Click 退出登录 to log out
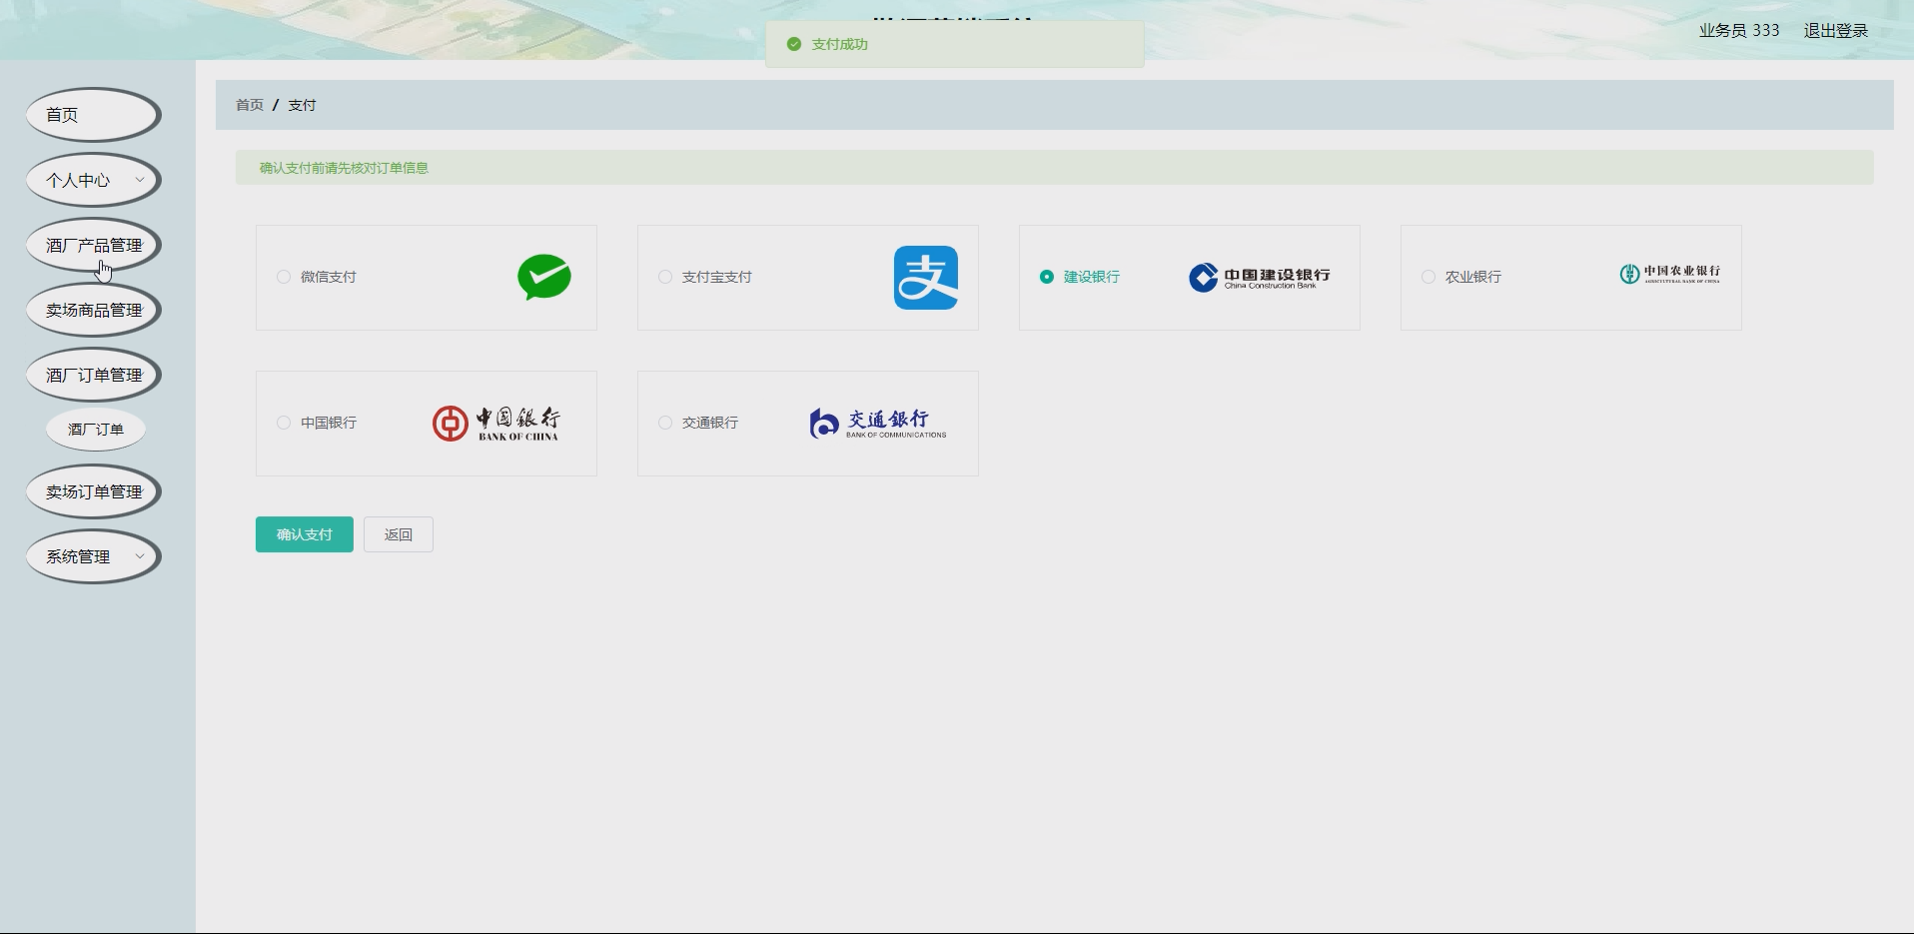1914x934 pixels. point(1836,31)
